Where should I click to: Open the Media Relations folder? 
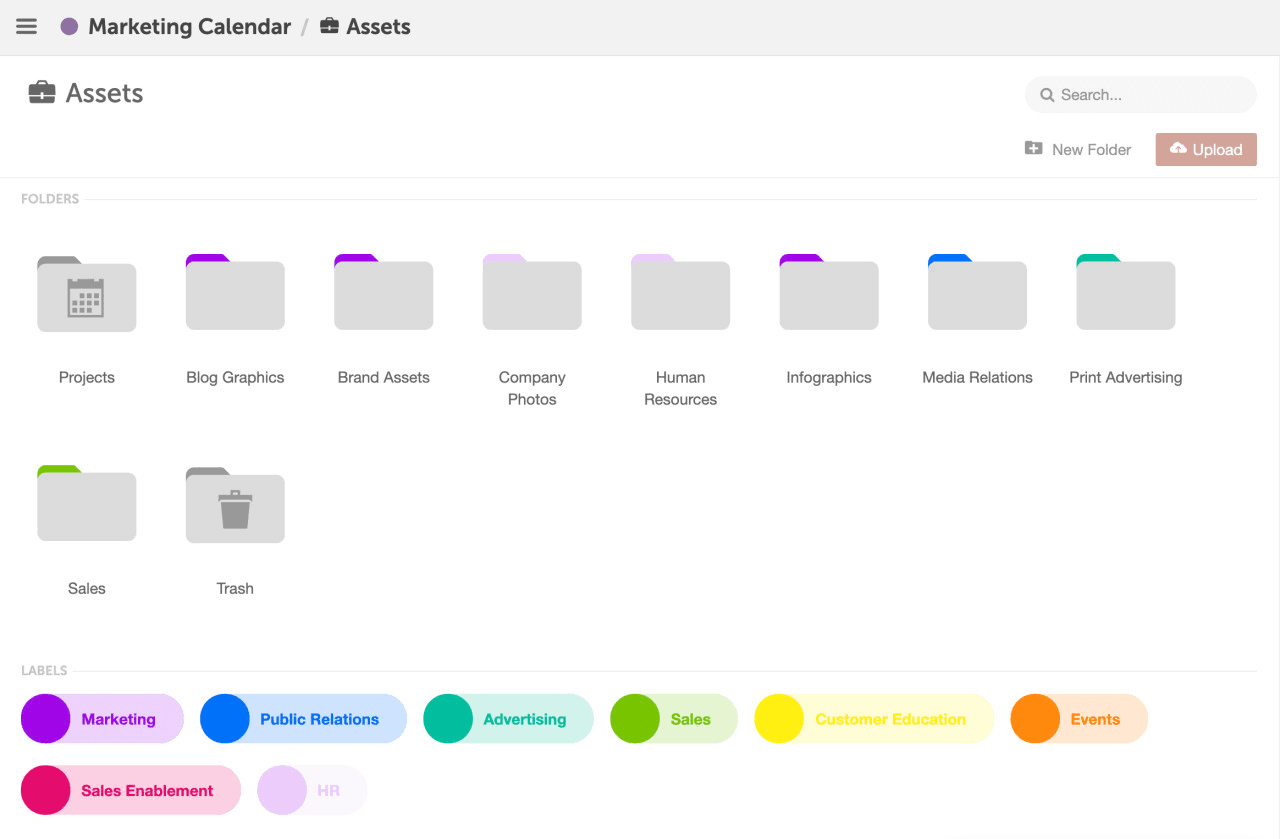click(x=977, y=294)
